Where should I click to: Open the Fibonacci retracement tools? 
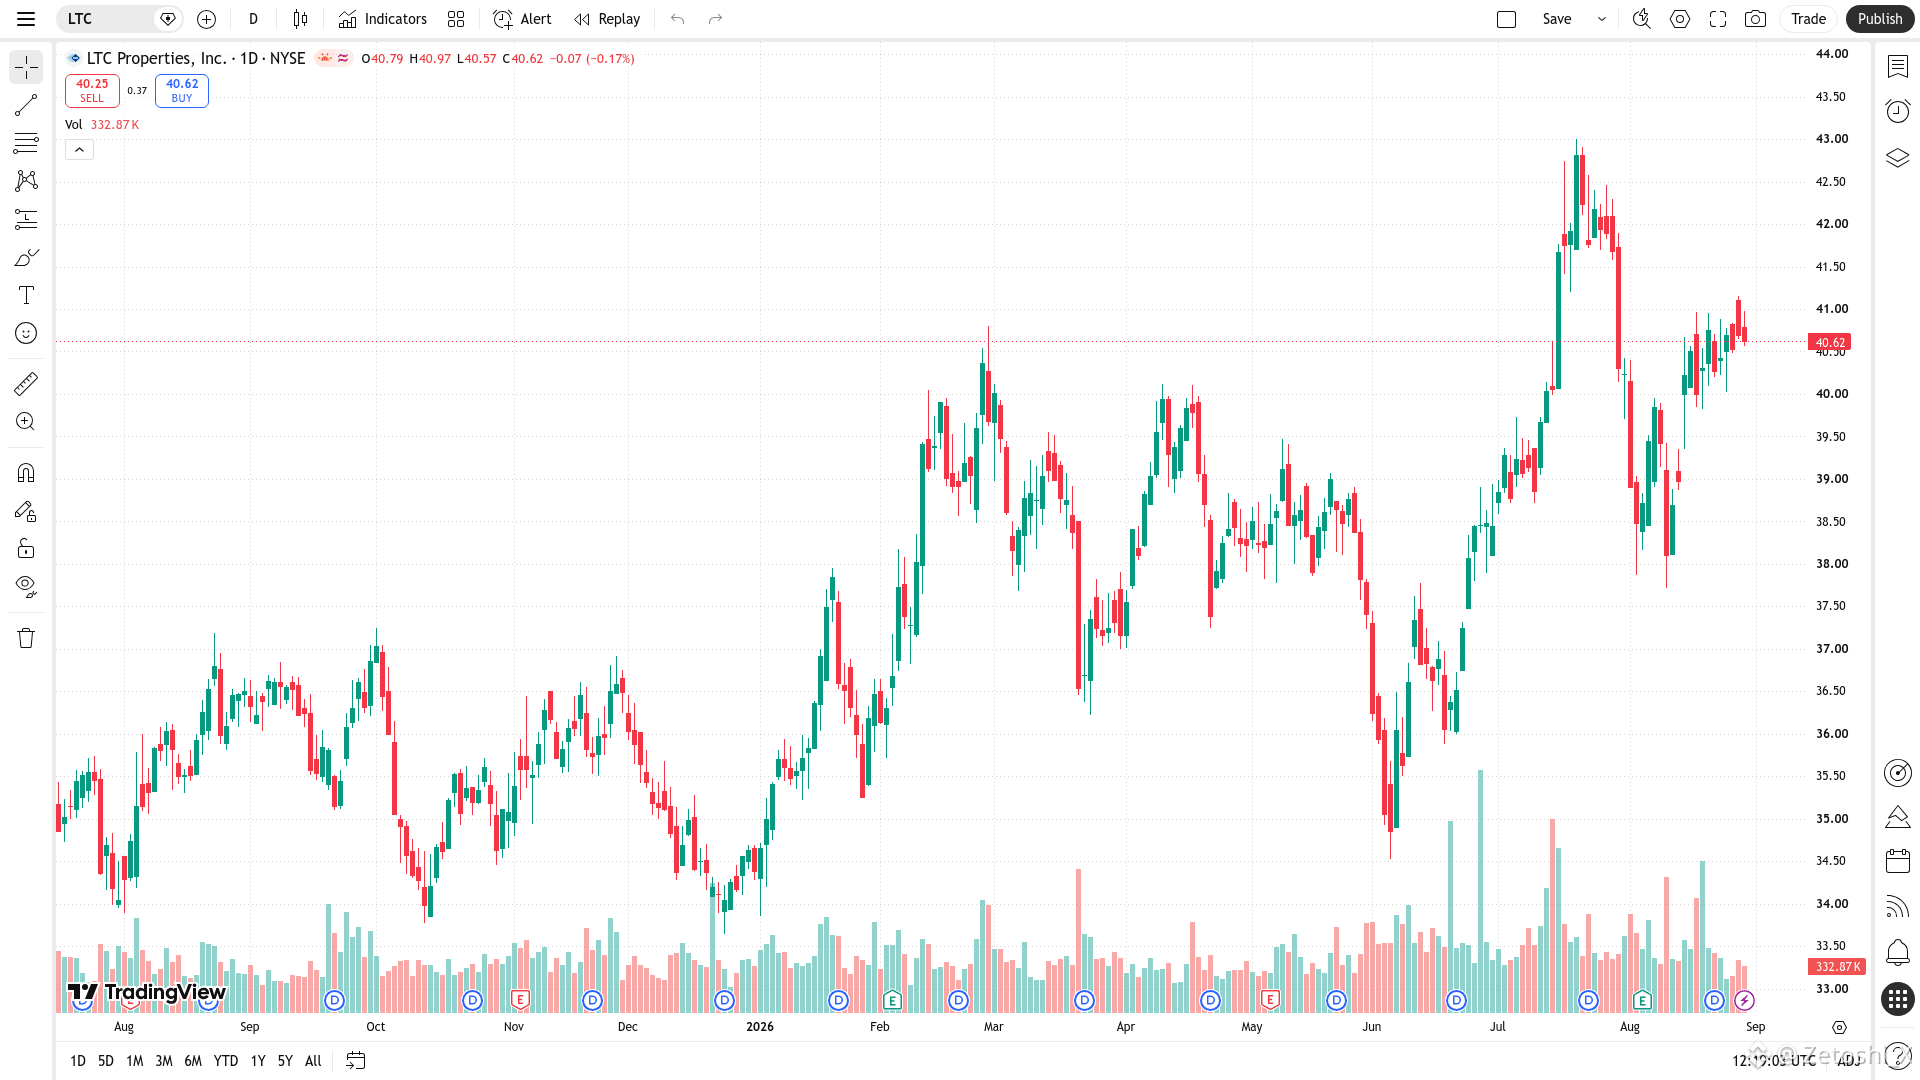click(26, 143)
